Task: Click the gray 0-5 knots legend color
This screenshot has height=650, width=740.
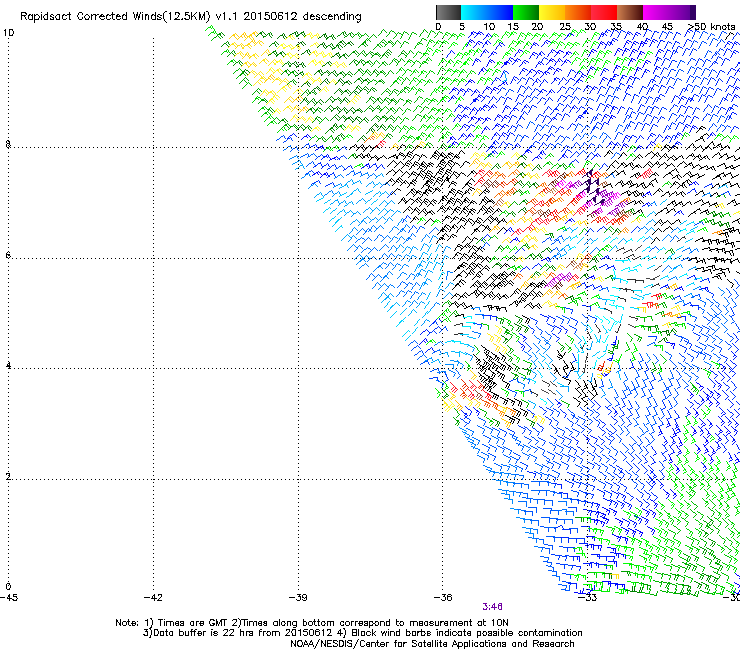Action: point(448,12)
